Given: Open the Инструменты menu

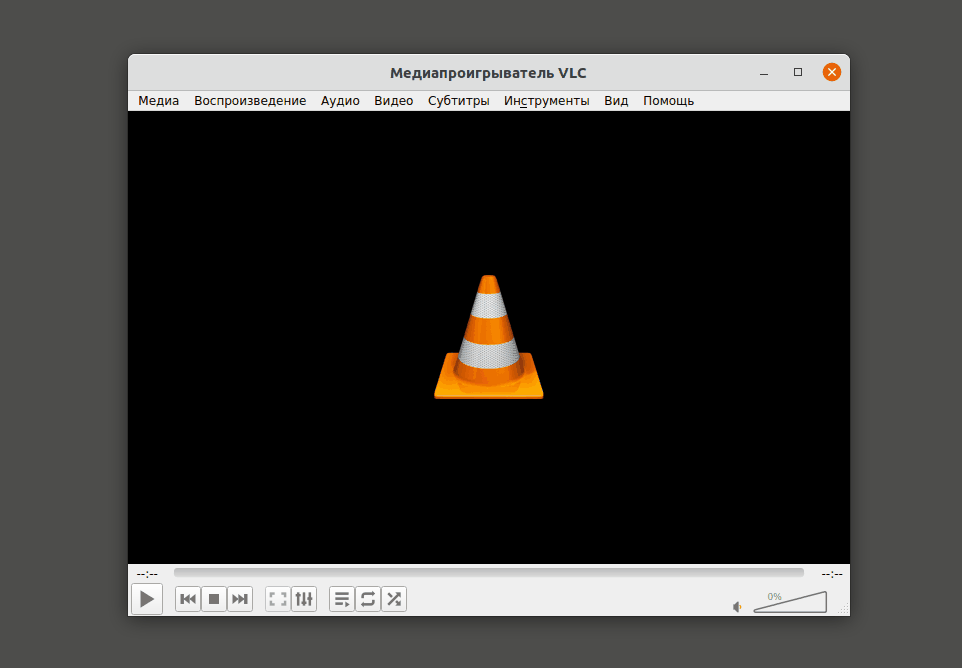Looking at the screenshot, I should 547,101.
